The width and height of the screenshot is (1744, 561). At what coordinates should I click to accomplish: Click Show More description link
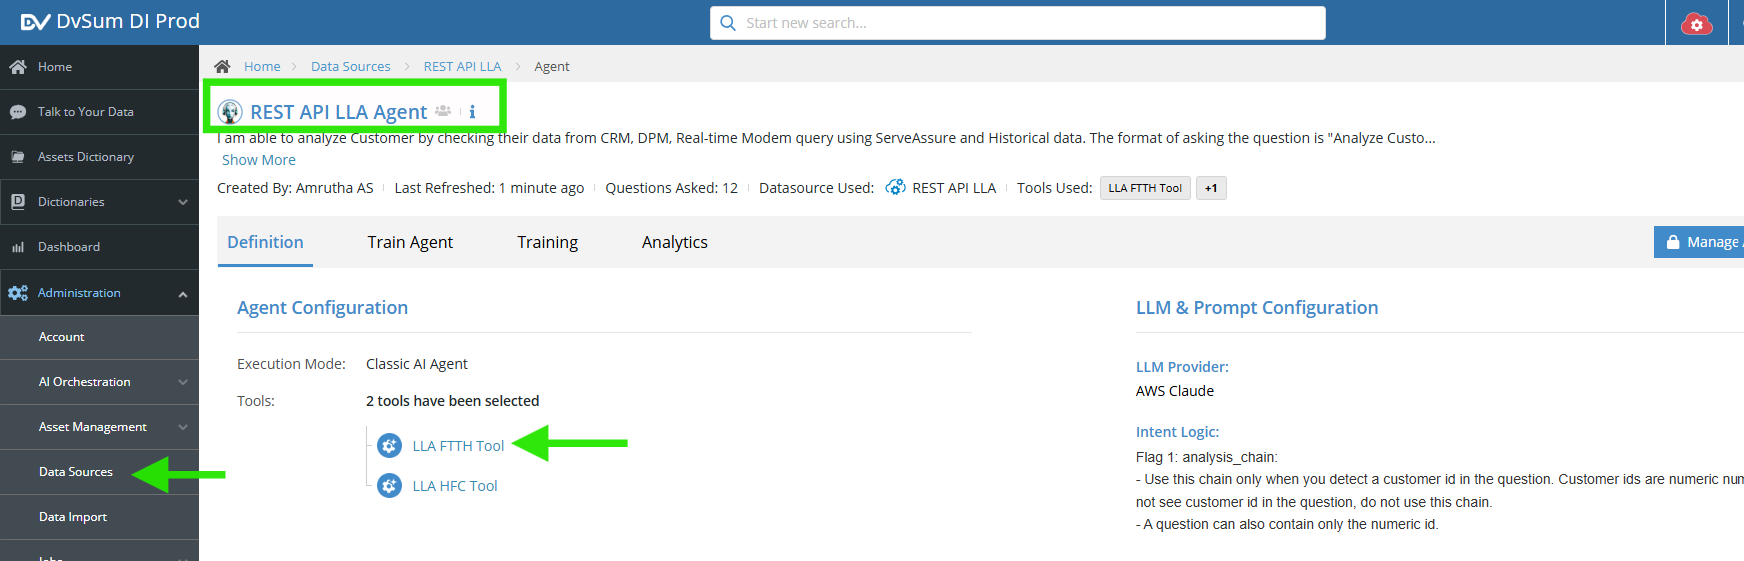(259, 160)
